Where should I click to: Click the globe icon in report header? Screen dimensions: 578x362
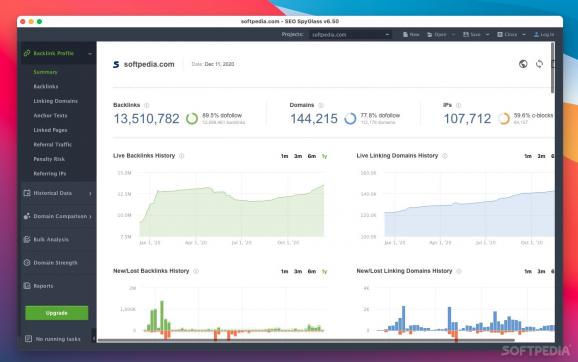coord(523,64)
